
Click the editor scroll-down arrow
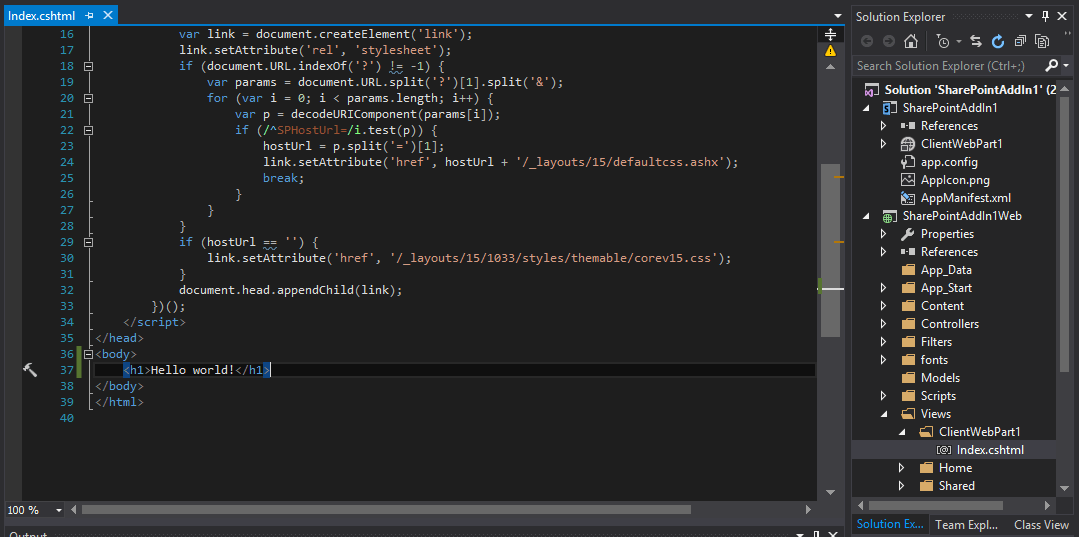tap(831, 492)
